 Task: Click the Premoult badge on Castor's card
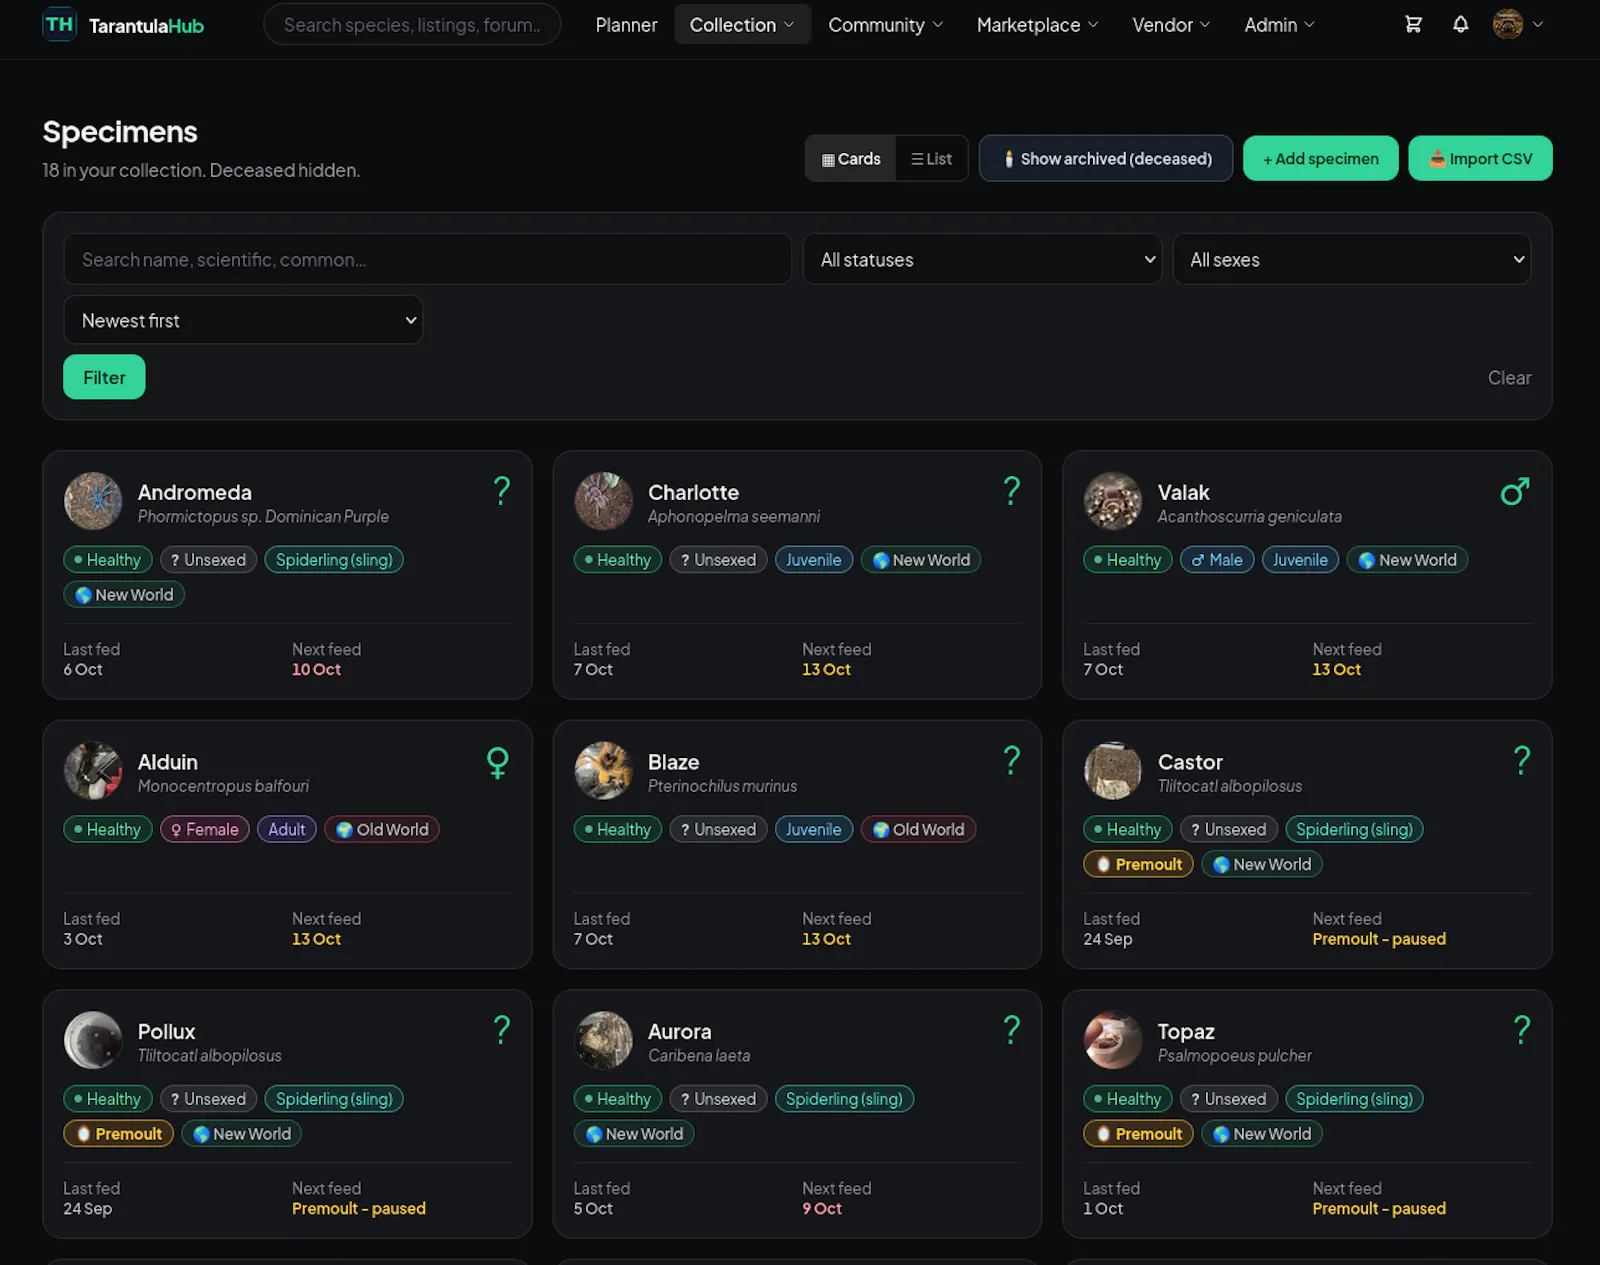tap(1138, 864)
